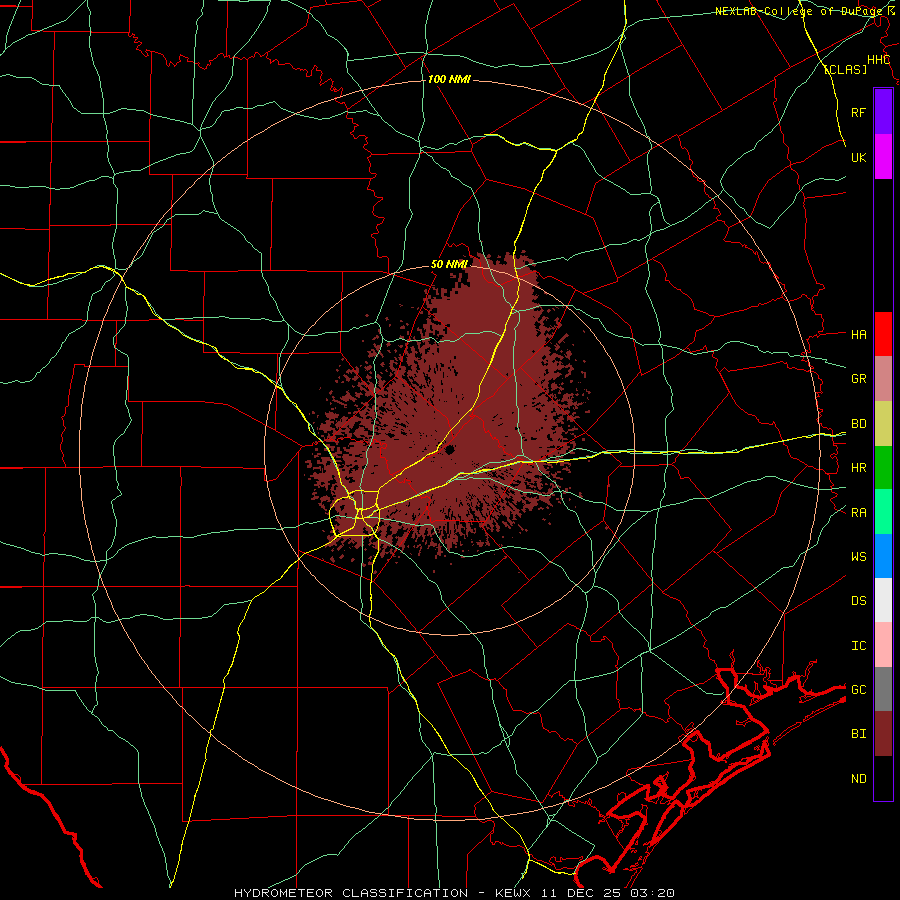Click the HHC product code text

pos(878,60)
